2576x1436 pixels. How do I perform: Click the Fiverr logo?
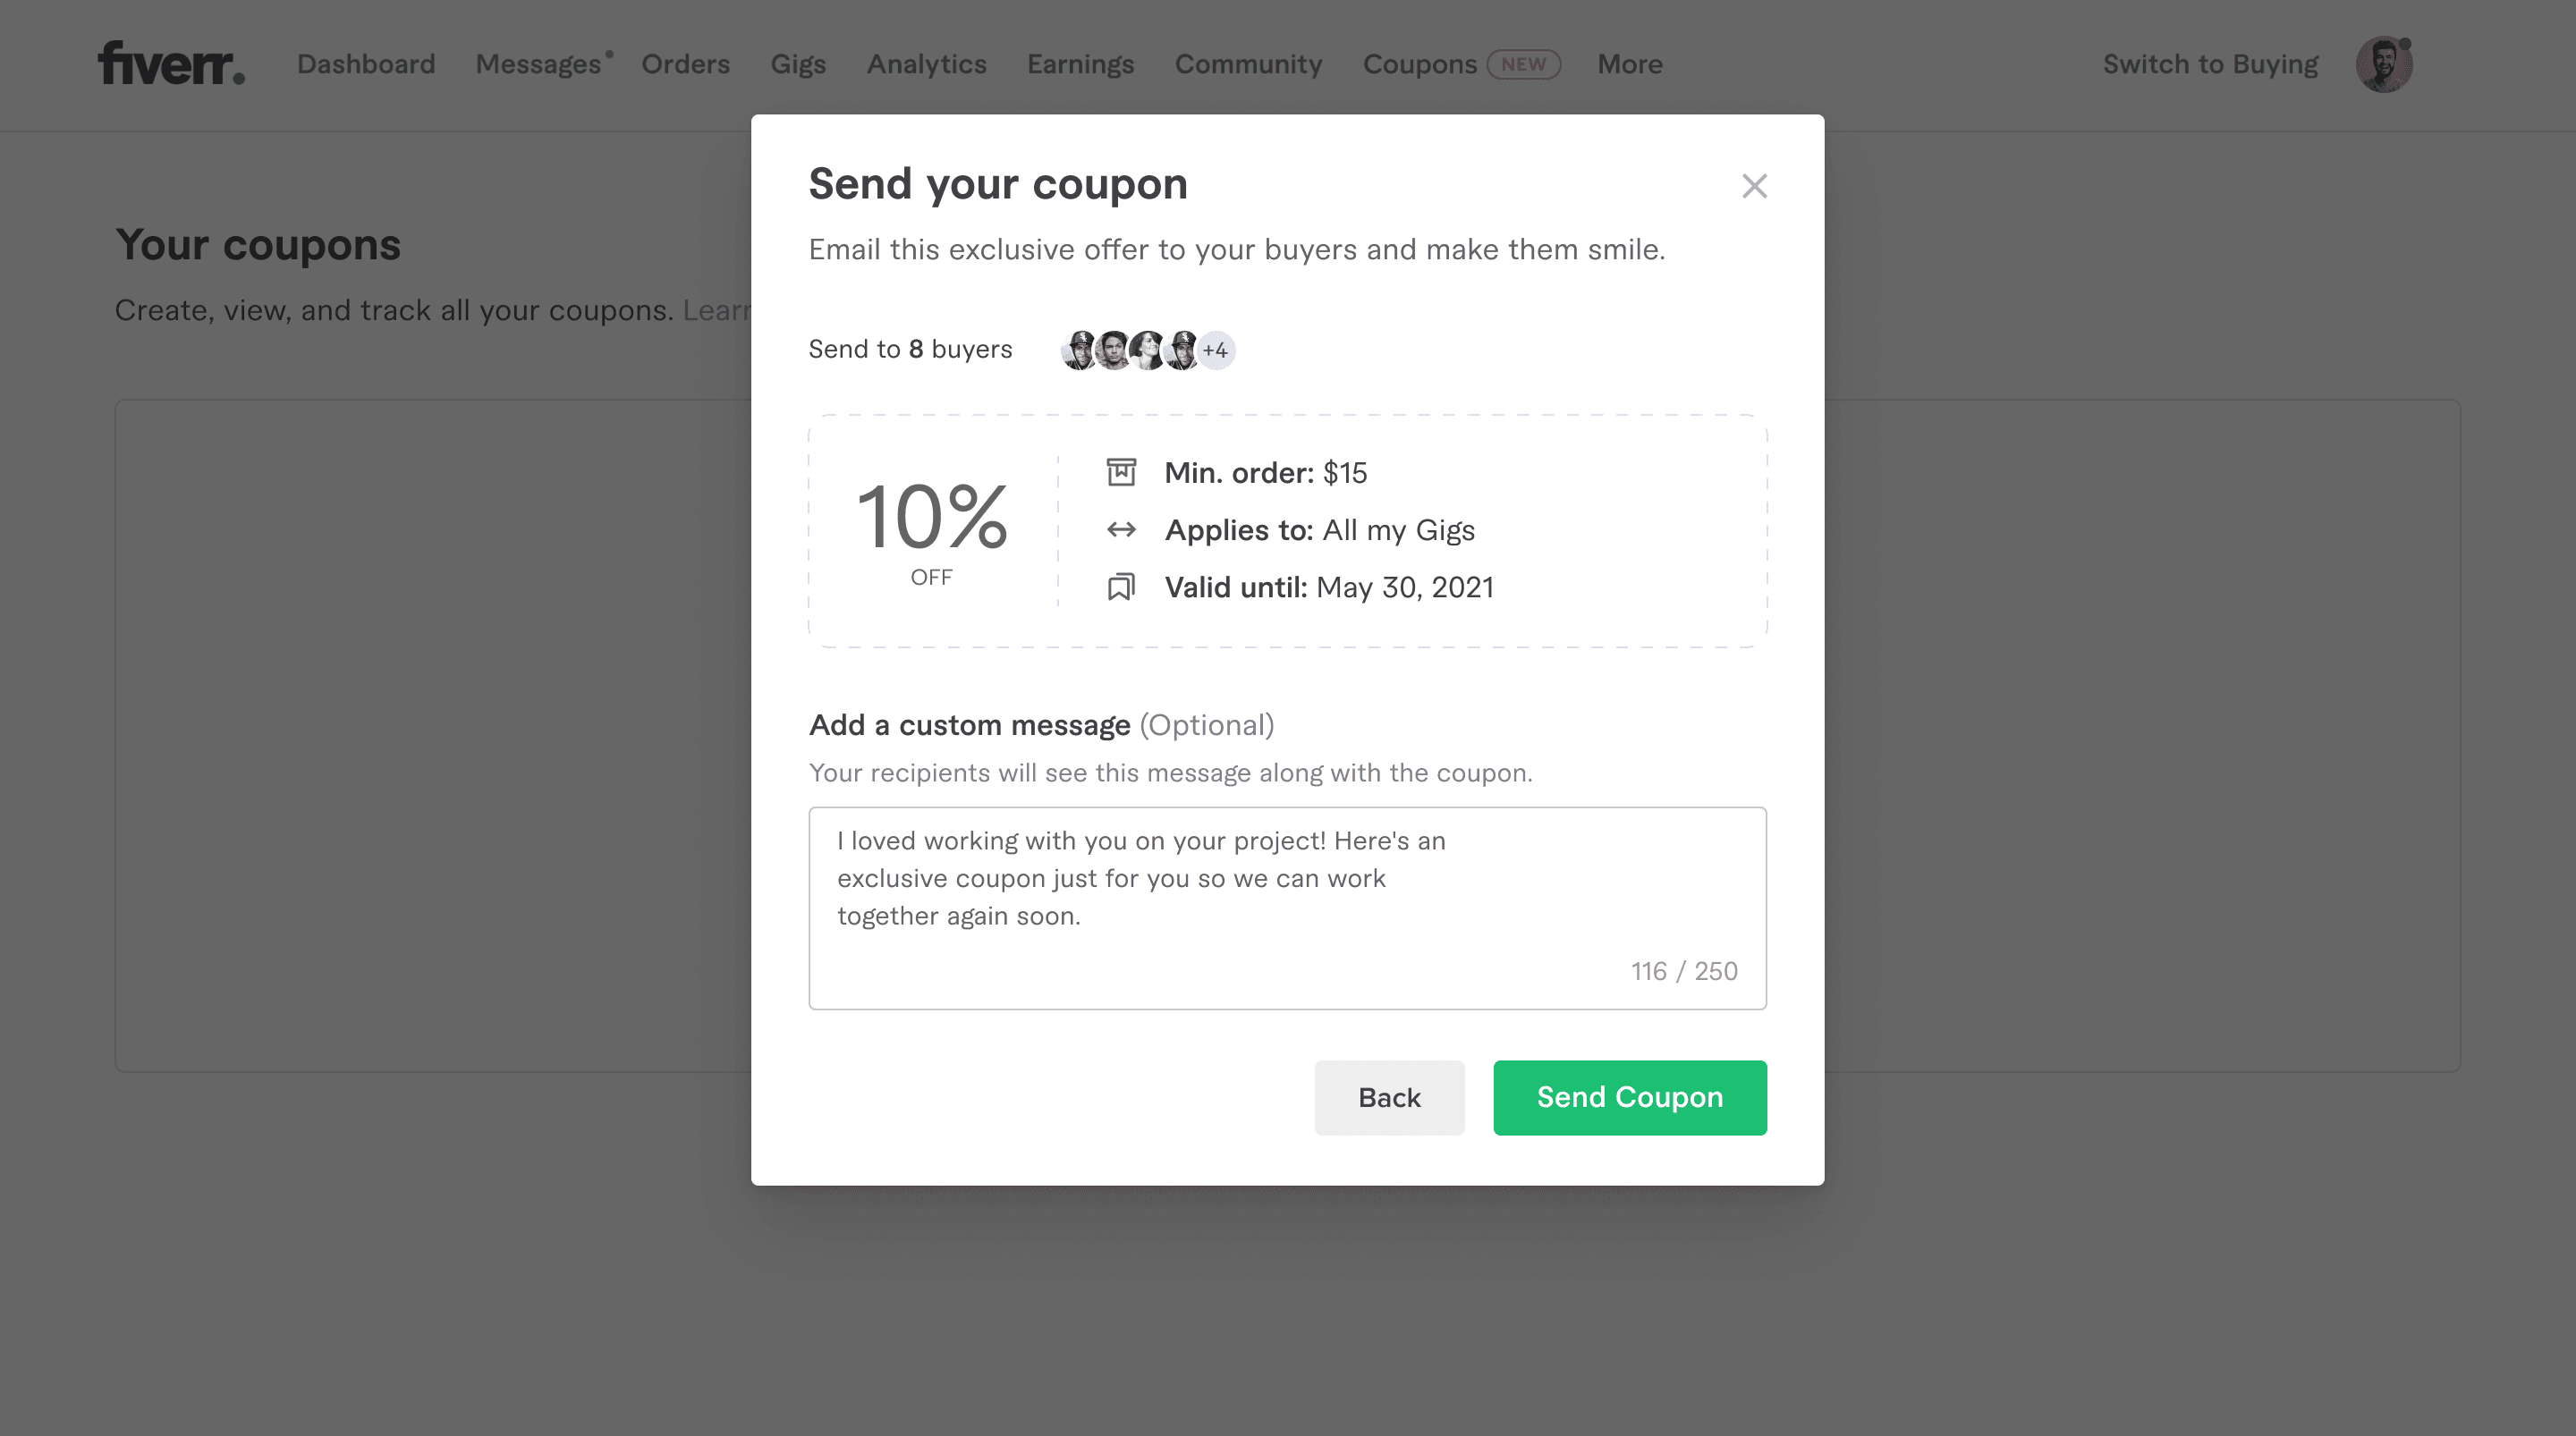(x=171, y=63)
